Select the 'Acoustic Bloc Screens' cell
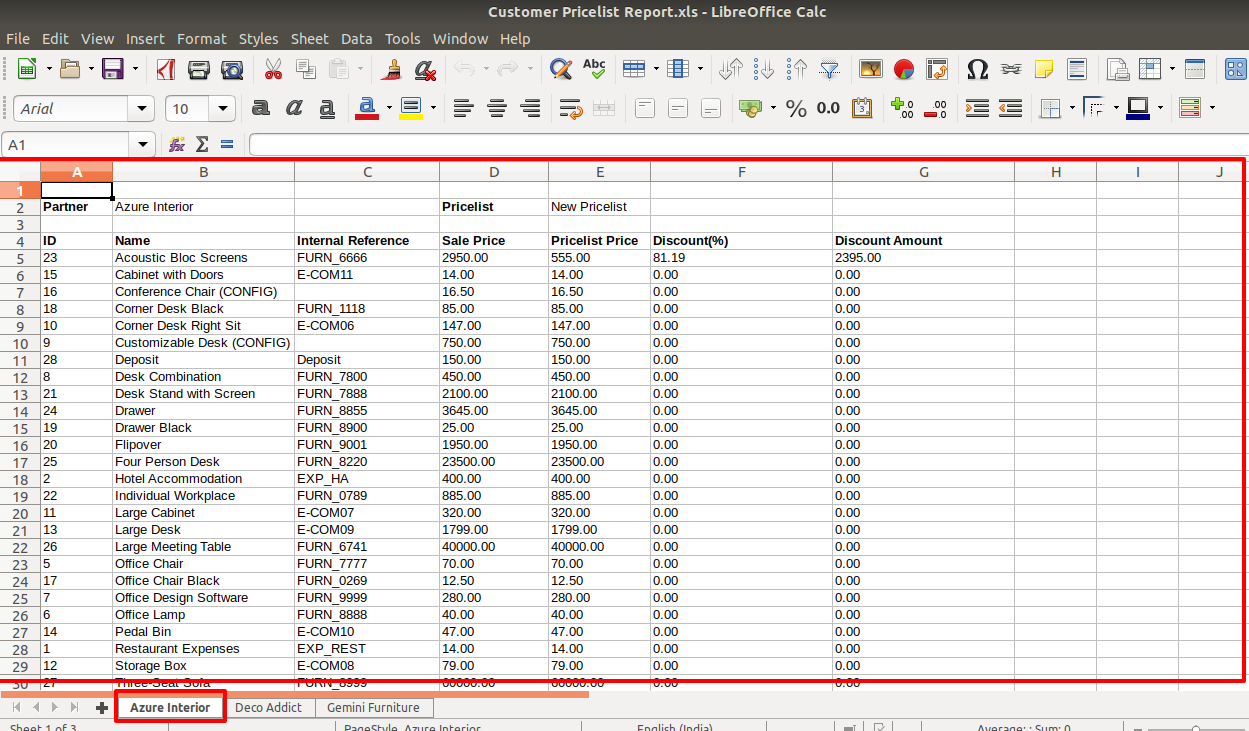The image size is (1249, 731). (204, 258)
